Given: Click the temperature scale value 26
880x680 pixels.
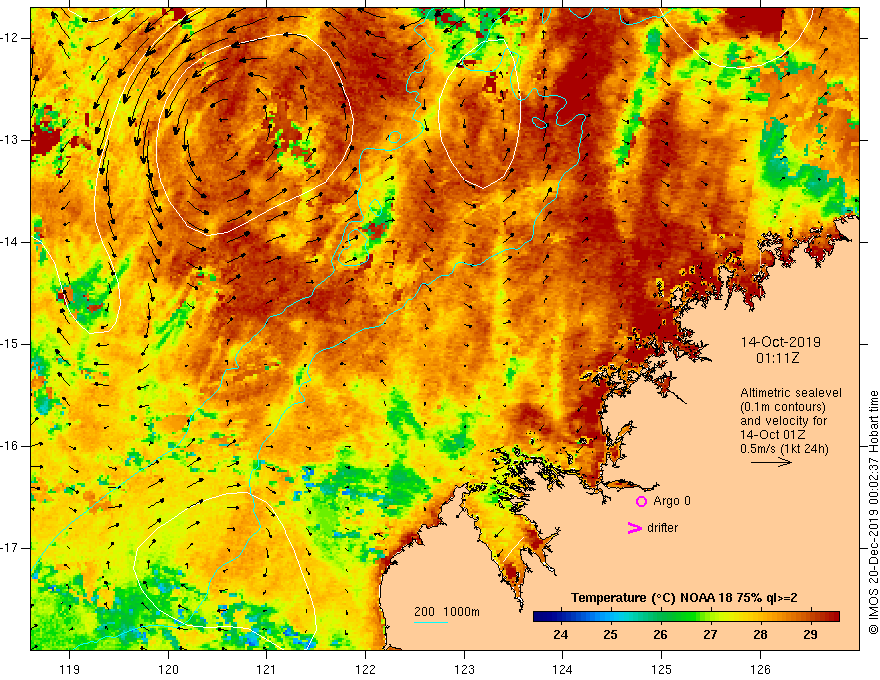Looking at the screenshot, I should pyautogui.click(x=661, y=635).
